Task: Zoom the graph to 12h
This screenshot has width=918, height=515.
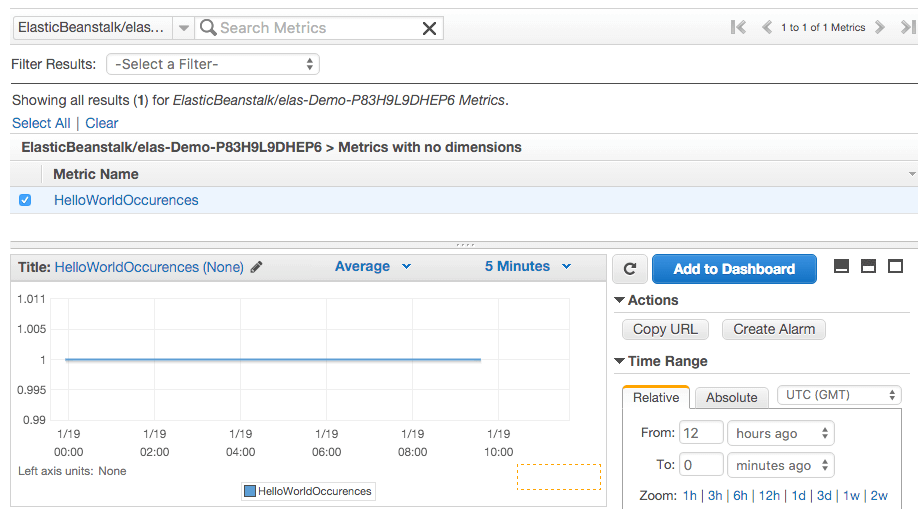Action: pyautogui.click(x=769, y=496)
